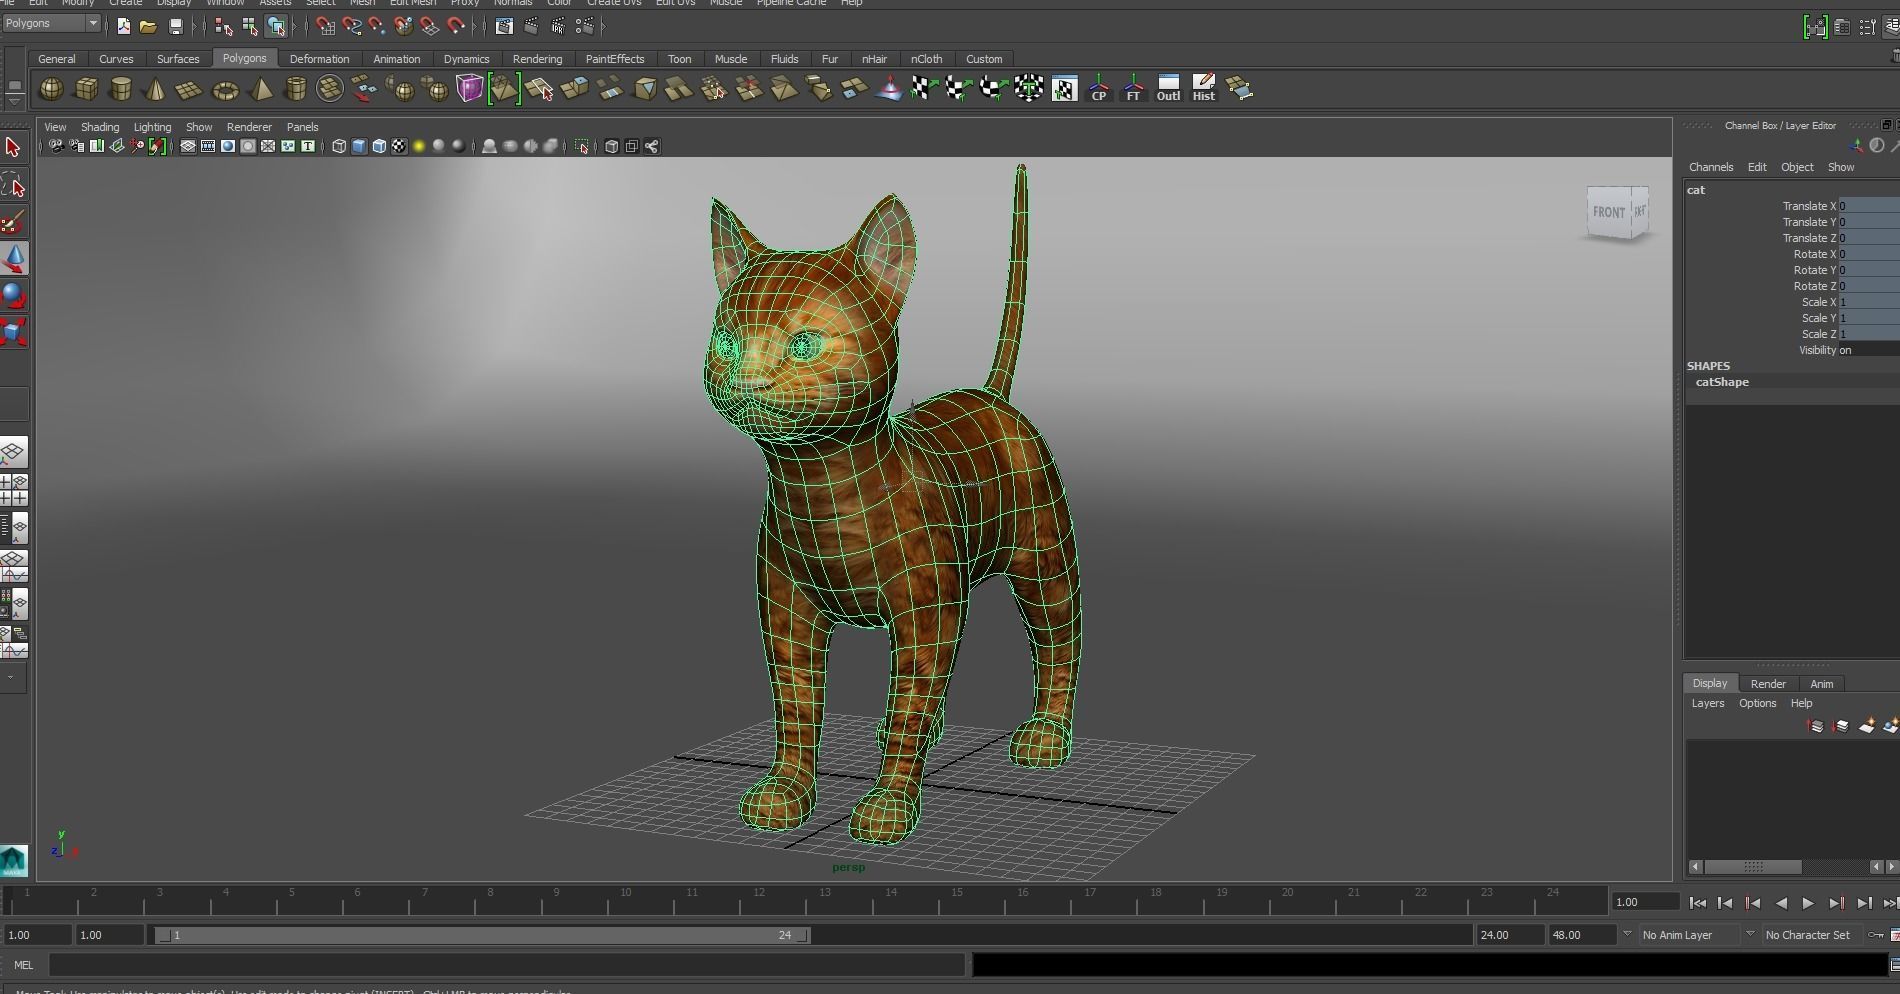
Task: Create a polygon cube from the shelf
Action: click(x=87, y=90)
